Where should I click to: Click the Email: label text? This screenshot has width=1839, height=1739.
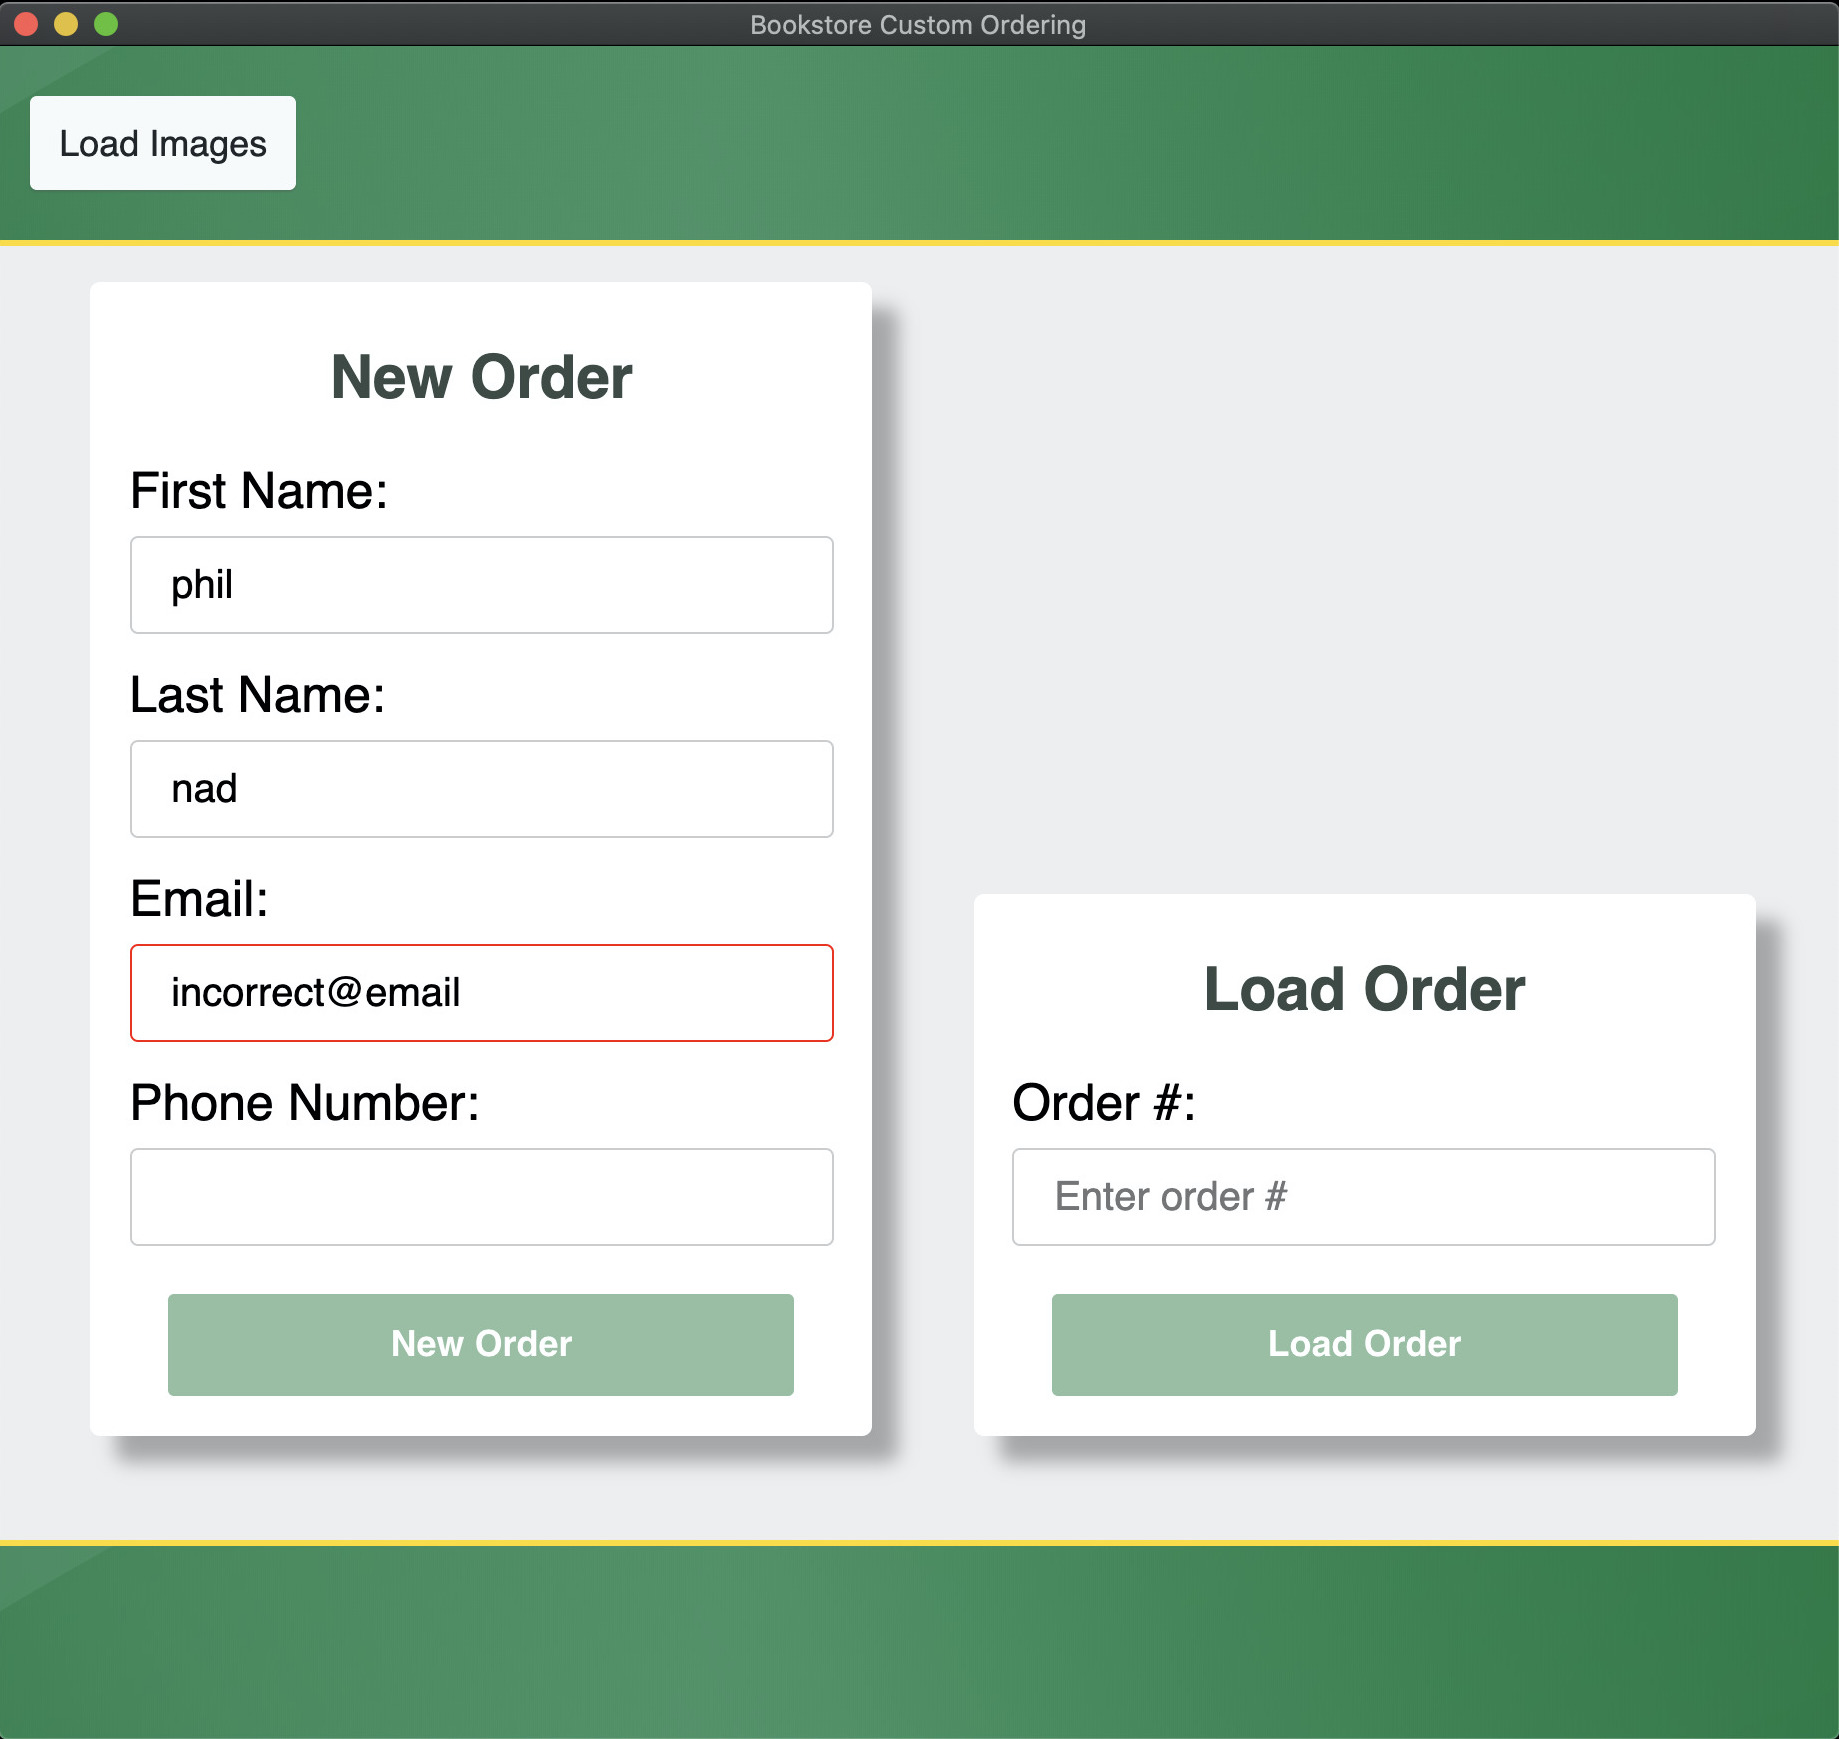click(199, 899)
